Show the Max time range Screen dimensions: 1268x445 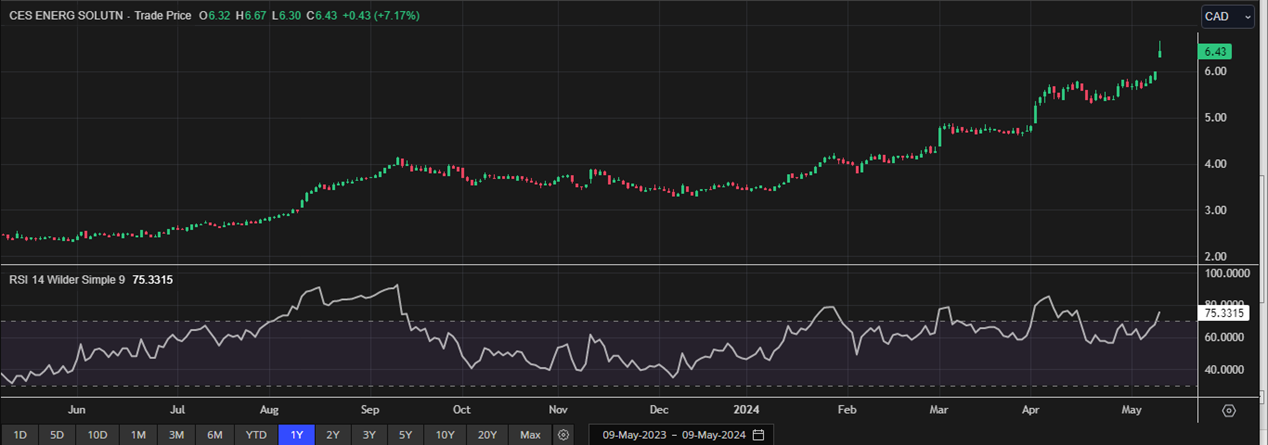click(530, 435)
